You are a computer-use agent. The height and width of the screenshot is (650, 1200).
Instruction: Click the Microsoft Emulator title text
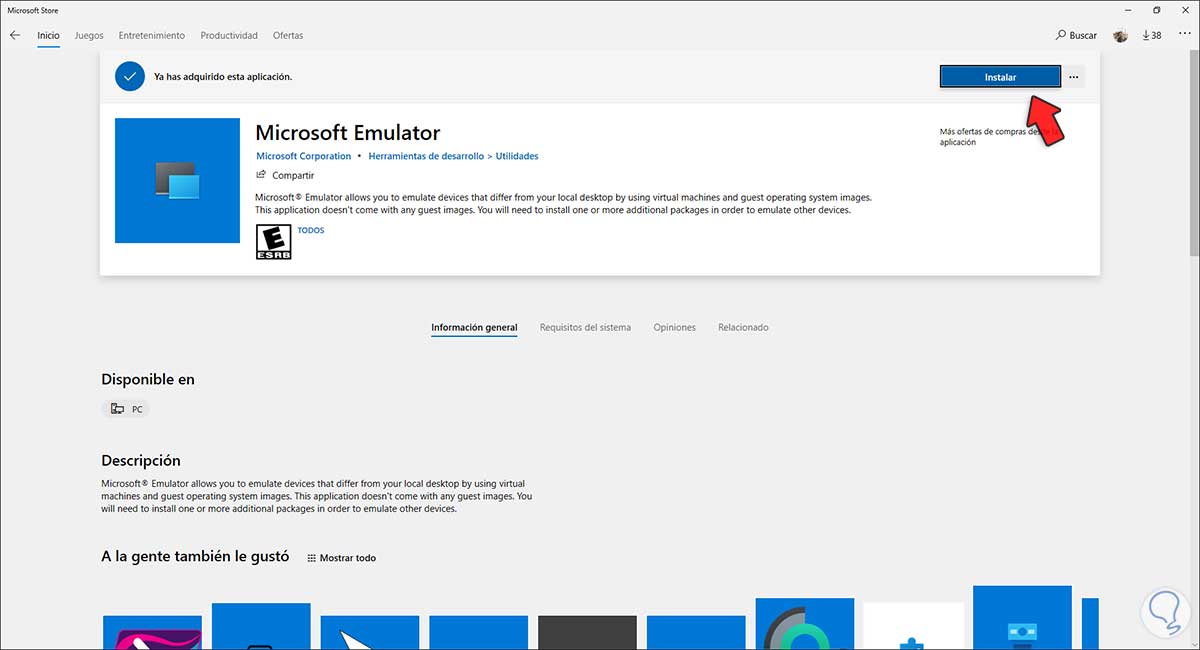pyautogui.click(x=348, y=132)
